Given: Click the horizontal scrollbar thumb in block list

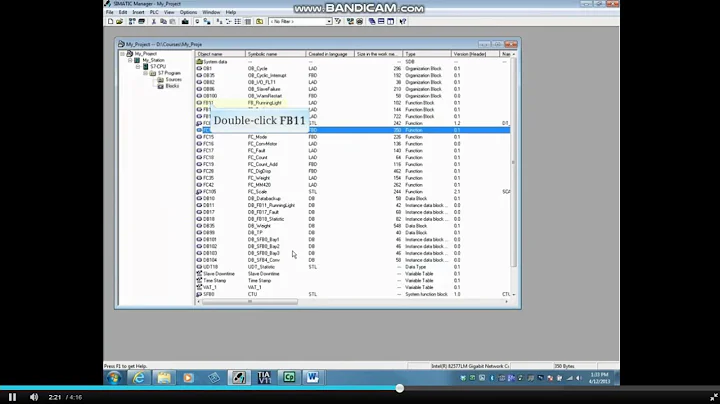Looking at the screenshot, I should click(250, 302).
